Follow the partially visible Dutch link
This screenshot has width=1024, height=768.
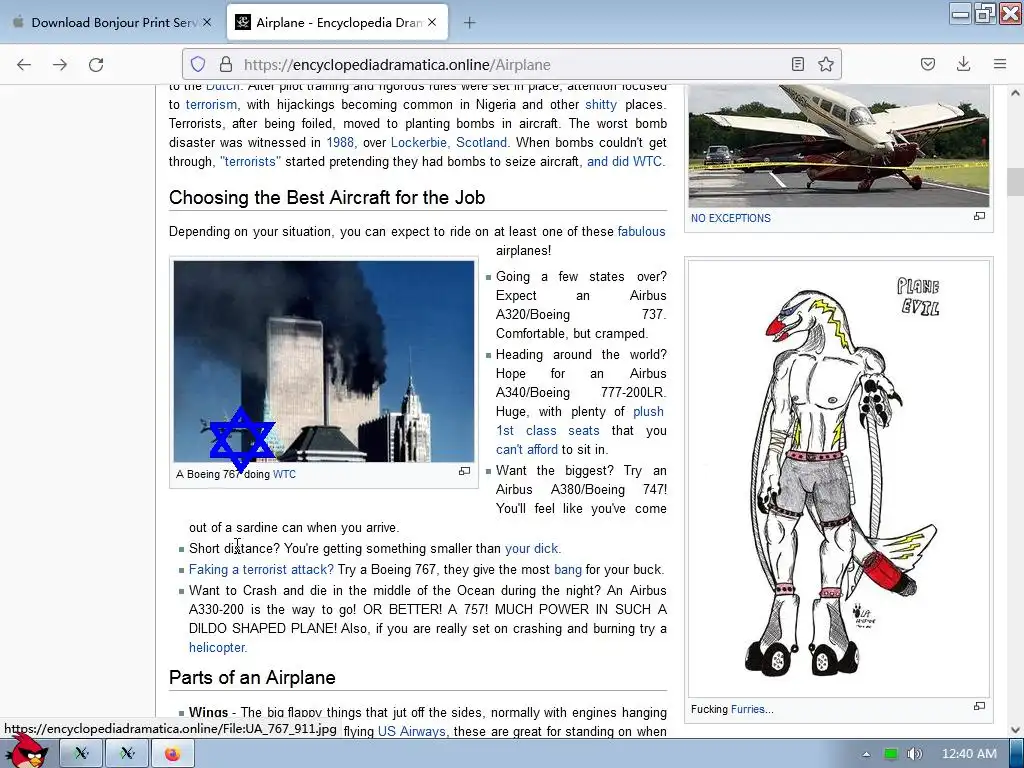tap(223, 87)
